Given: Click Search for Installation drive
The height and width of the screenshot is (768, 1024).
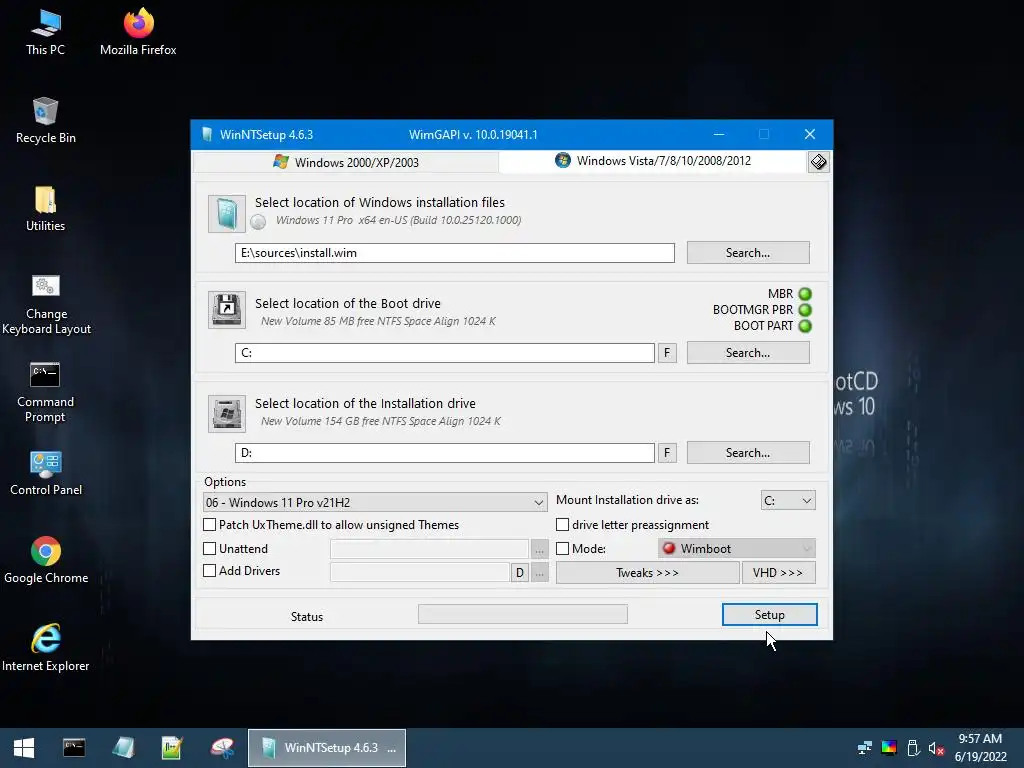Looking at the screenshot, I should 748,453.
